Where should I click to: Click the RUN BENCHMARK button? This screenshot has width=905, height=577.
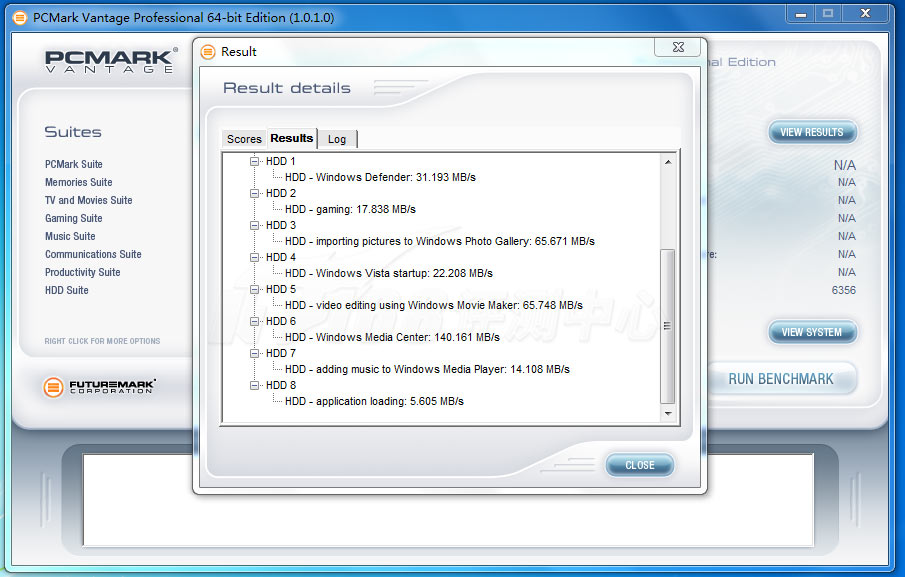(781, 379)
